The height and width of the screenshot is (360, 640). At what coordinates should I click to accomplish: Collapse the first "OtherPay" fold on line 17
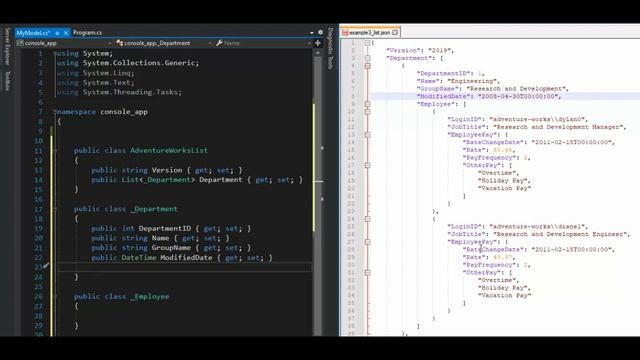pos(367,165)
